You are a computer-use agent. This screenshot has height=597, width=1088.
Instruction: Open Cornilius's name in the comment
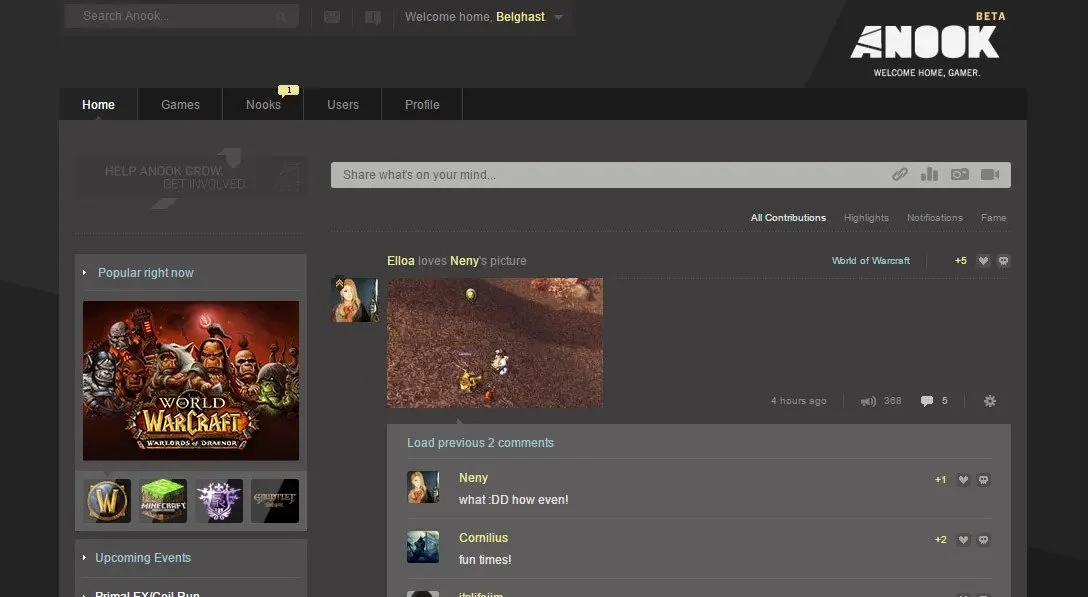(484, 538)
